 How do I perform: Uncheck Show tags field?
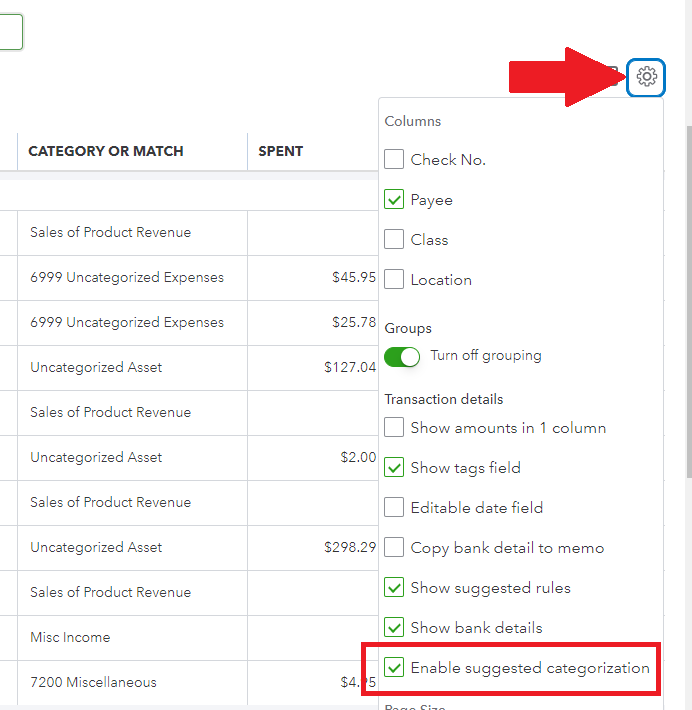click(394, 468)
